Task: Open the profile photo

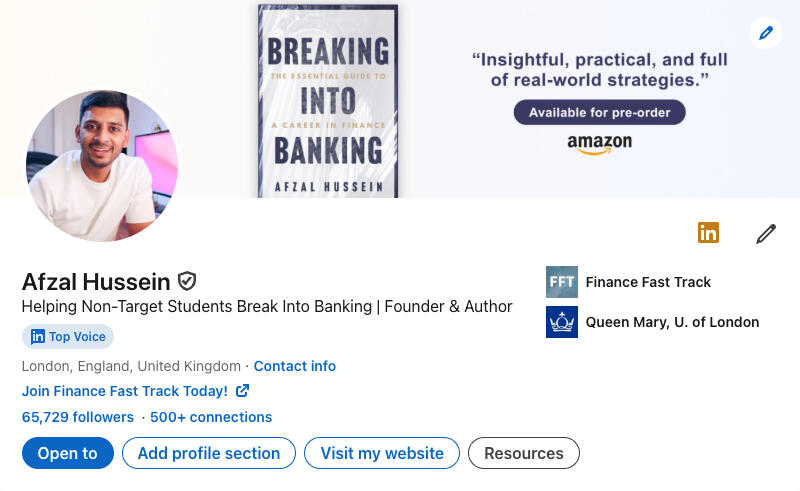Action: pyautogui.click(x=102, y=166)
